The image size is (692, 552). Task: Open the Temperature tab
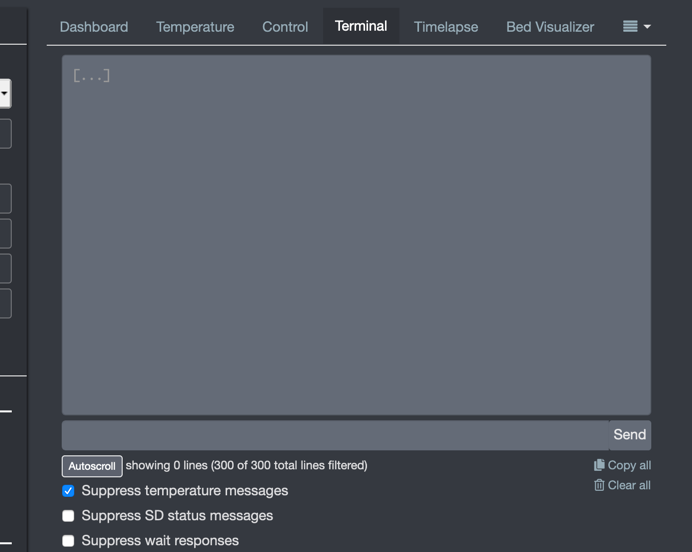195,27
